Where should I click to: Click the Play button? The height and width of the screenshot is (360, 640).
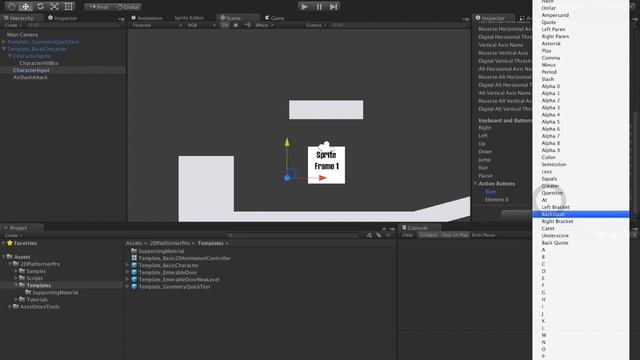coord(304,7)
